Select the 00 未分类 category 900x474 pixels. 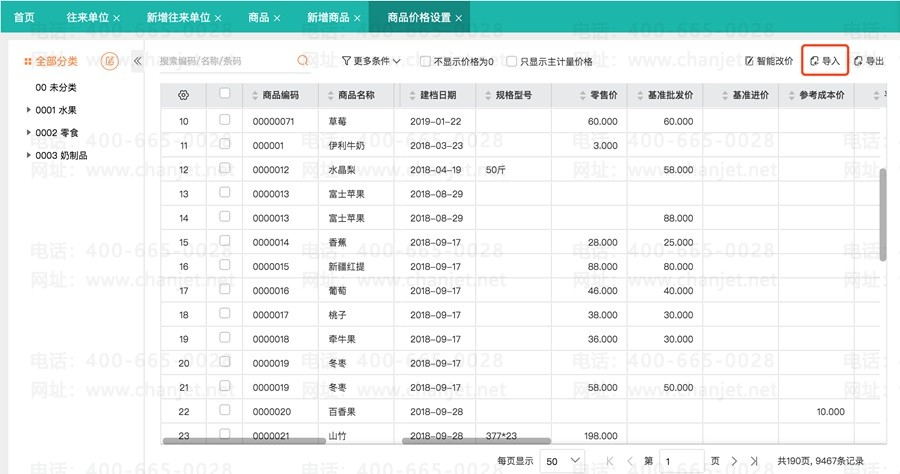(56, 87)
